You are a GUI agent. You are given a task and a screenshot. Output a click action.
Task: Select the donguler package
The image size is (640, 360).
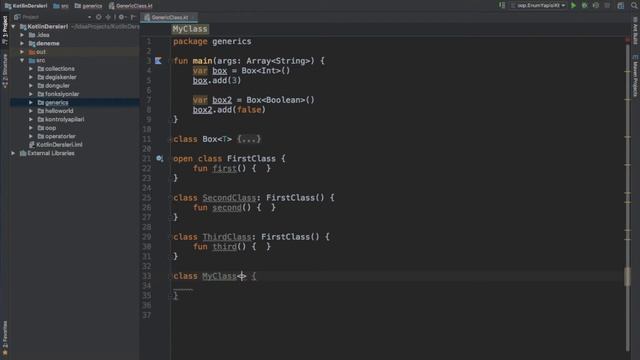coord(57,86)
